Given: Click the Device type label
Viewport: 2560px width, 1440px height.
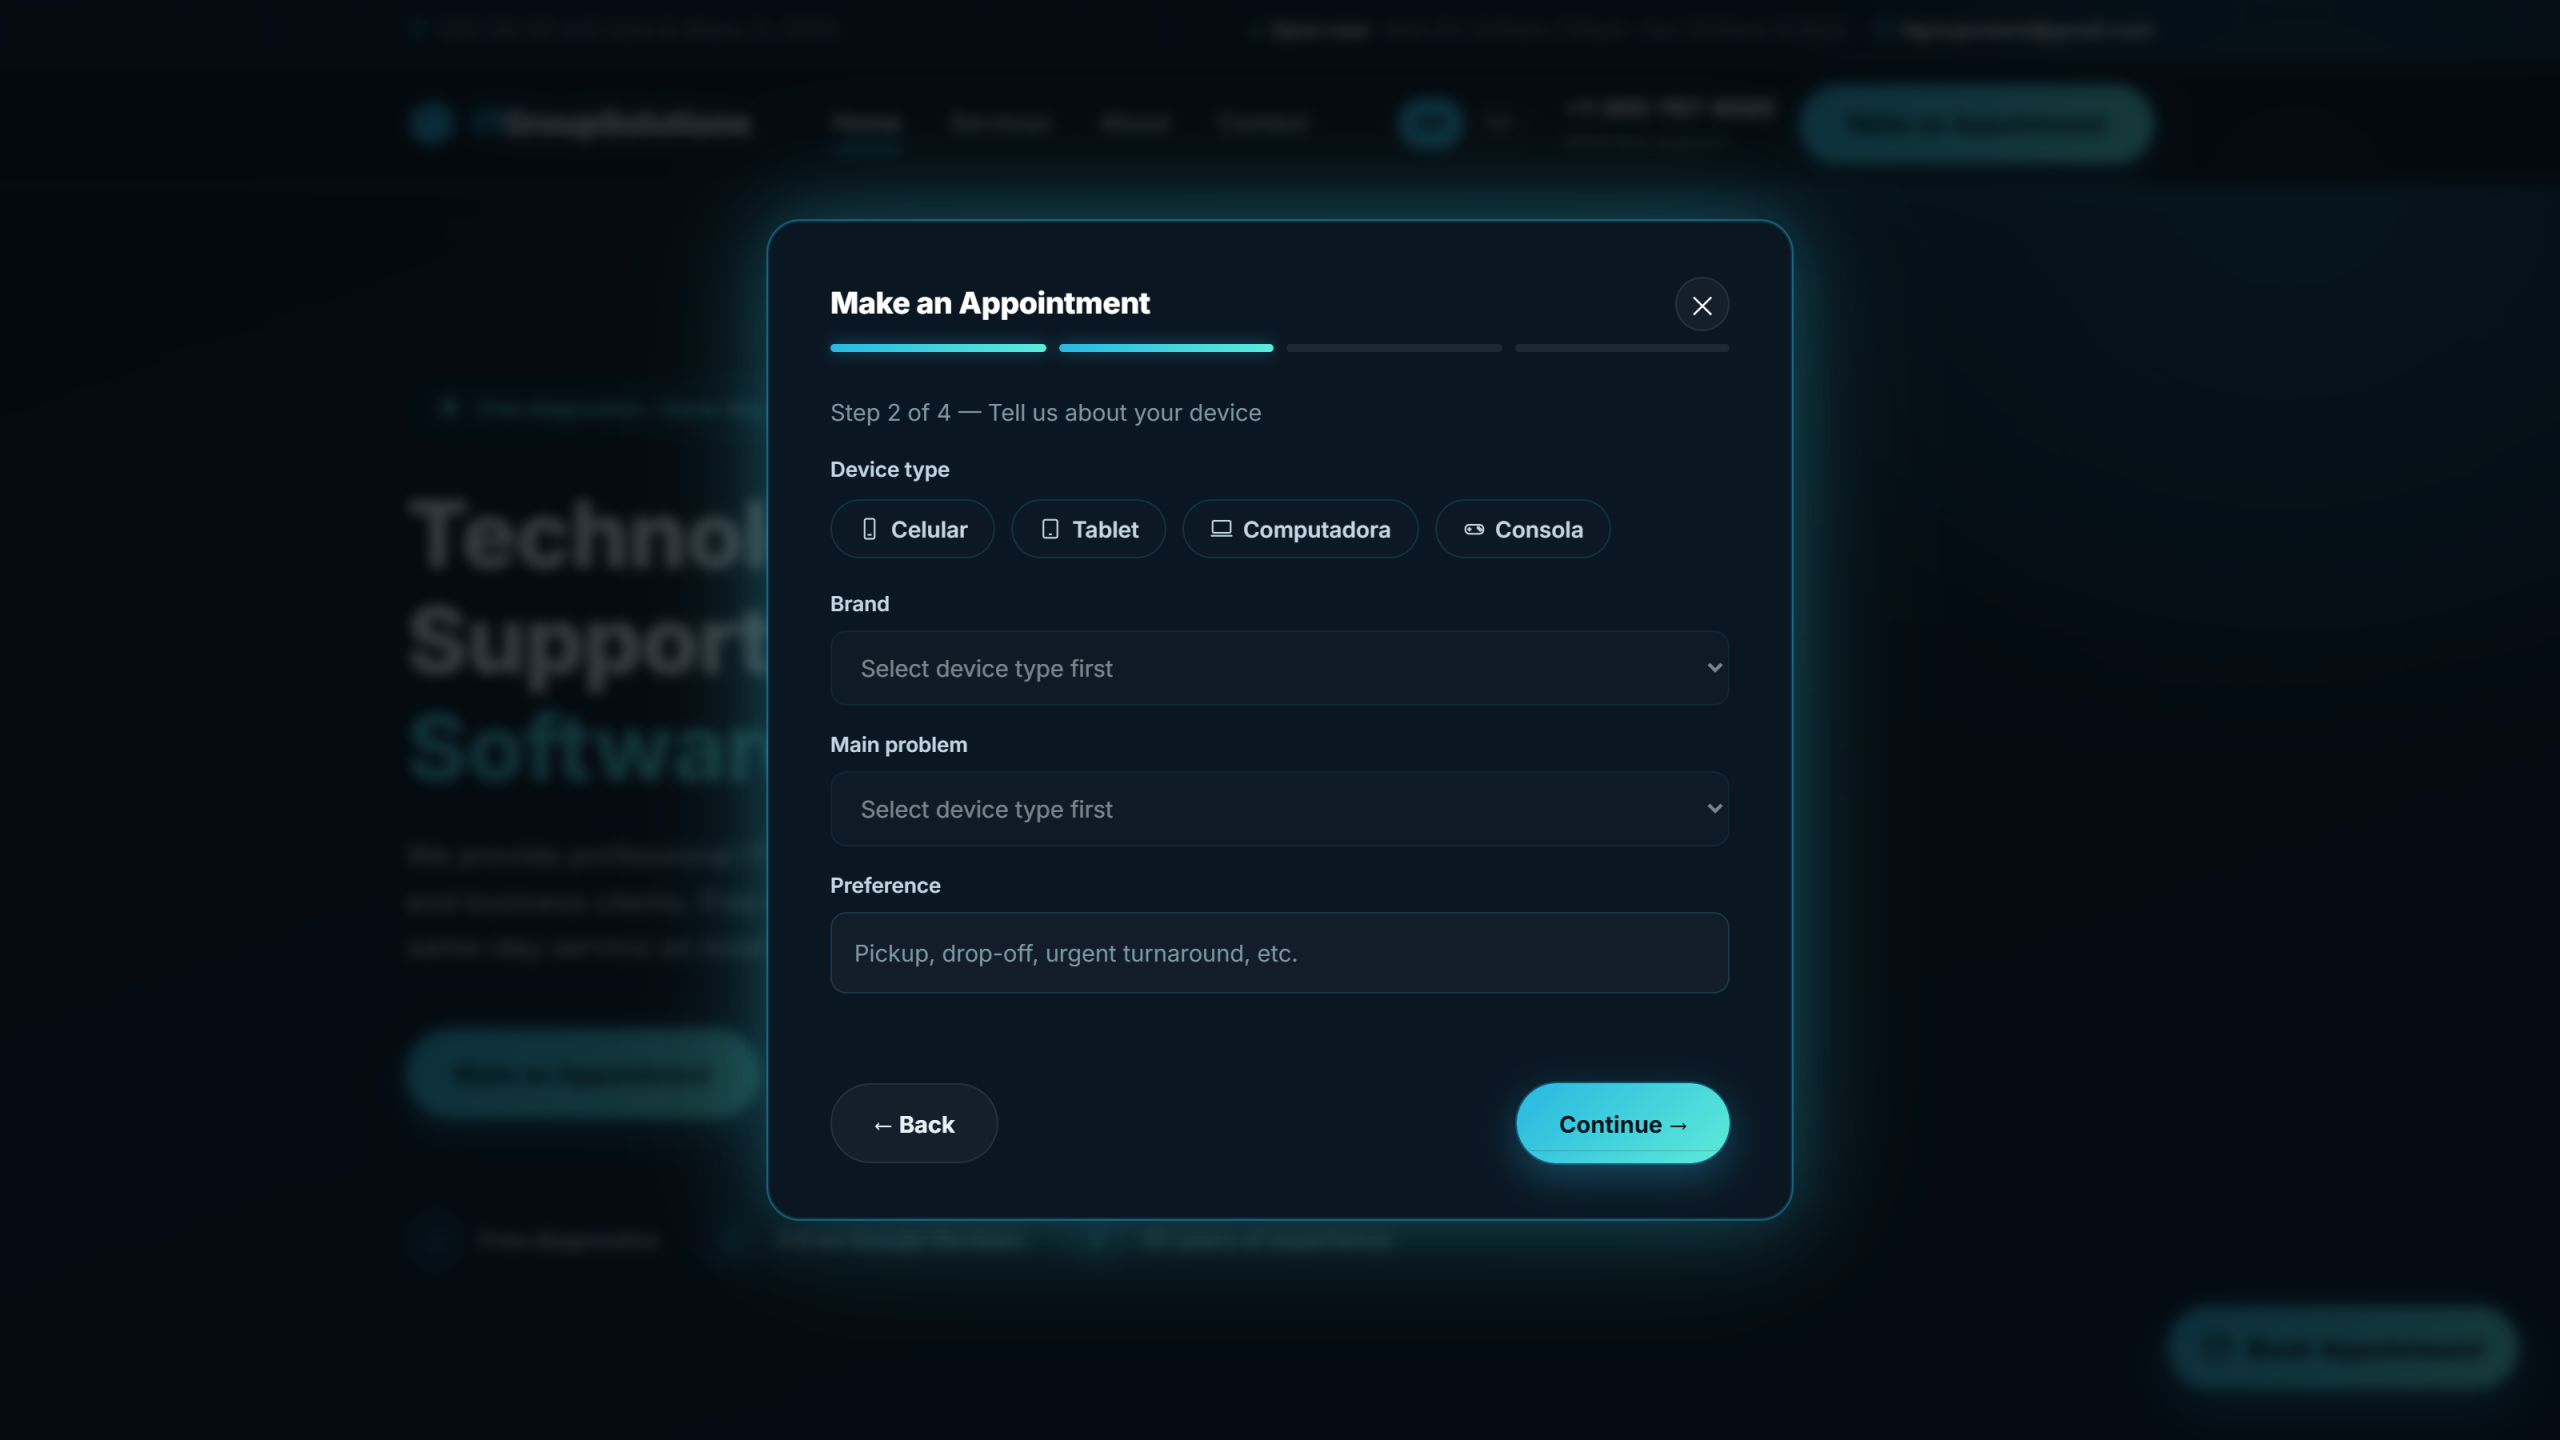Looking at the screenshot, I should pos(889,470).
